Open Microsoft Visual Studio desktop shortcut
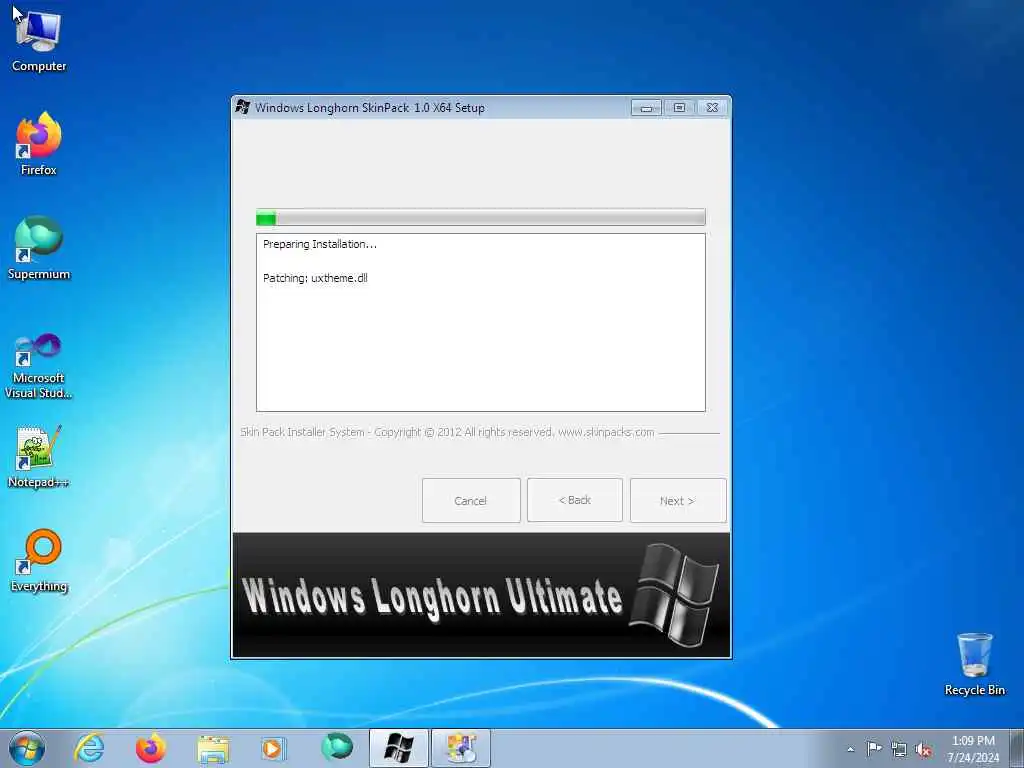Image resolution: width=1024 pixels, height=768 pixels. click(39, 366)
